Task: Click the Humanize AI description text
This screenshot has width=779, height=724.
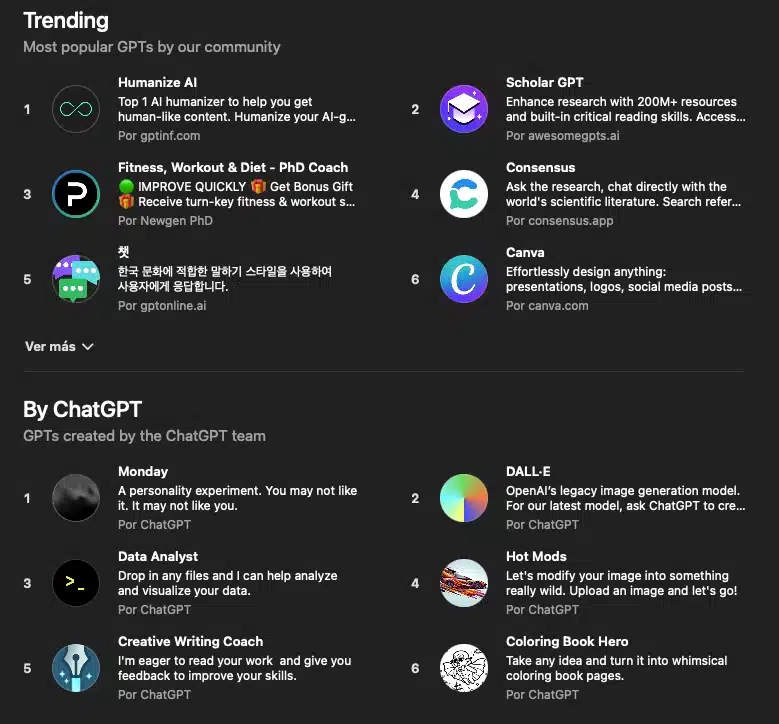Action: tap(236, 109)
